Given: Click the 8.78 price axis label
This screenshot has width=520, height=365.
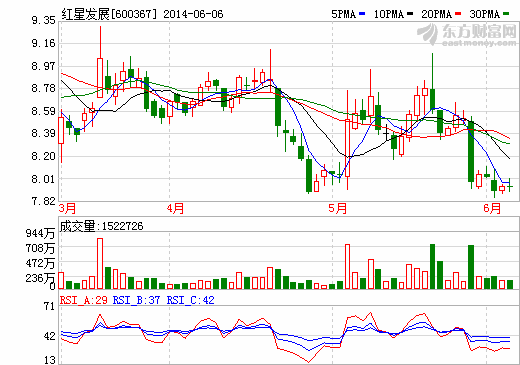Looking at the screenshot, I should coord(43,88).
